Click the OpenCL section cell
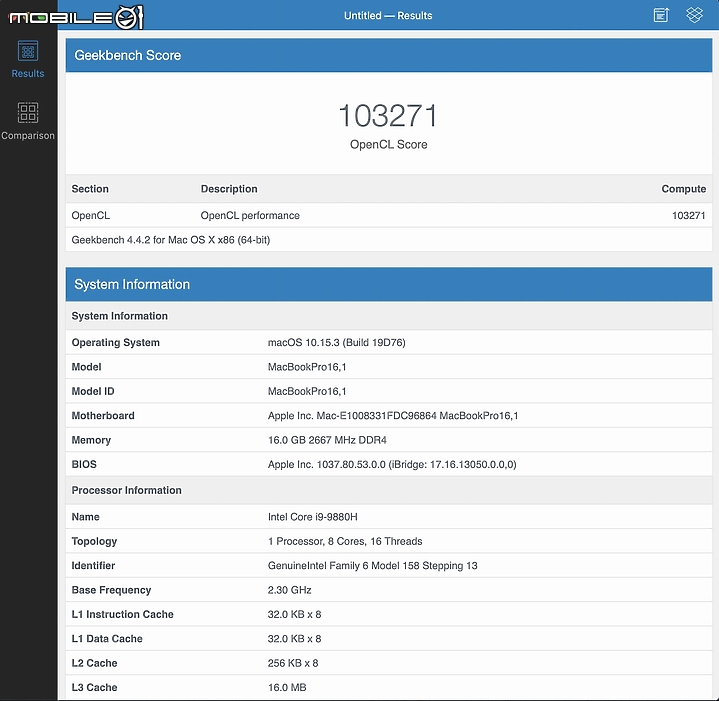The width and height of the screenshot is (719, 701). coord(91,215)
